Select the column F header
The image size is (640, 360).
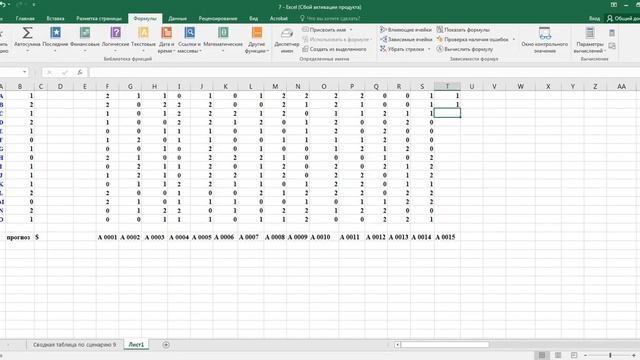[107, 86]
